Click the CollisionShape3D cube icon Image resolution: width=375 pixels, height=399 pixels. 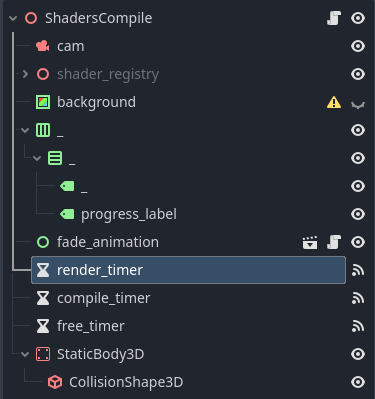tap(55, 382)
